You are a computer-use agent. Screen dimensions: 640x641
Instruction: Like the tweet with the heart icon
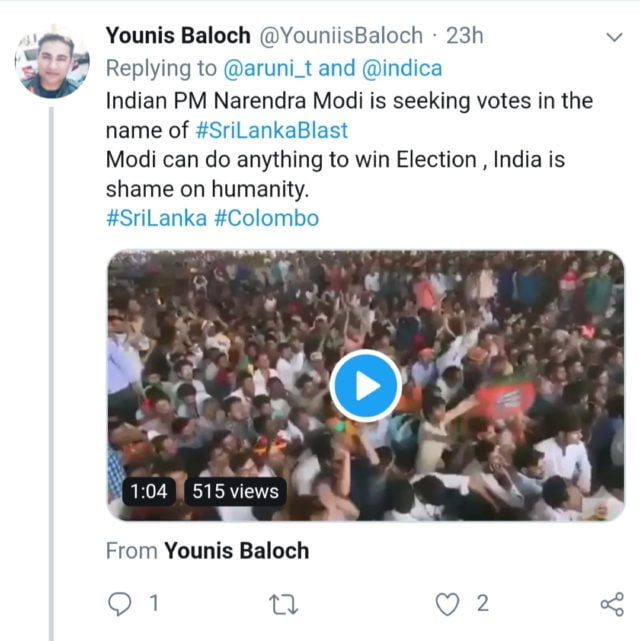click(449, 603)
